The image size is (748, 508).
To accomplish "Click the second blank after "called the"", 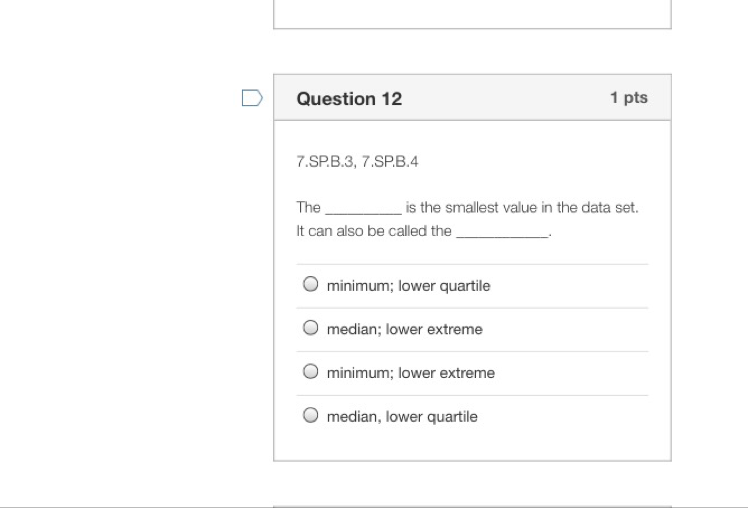I will click(502, 232).
